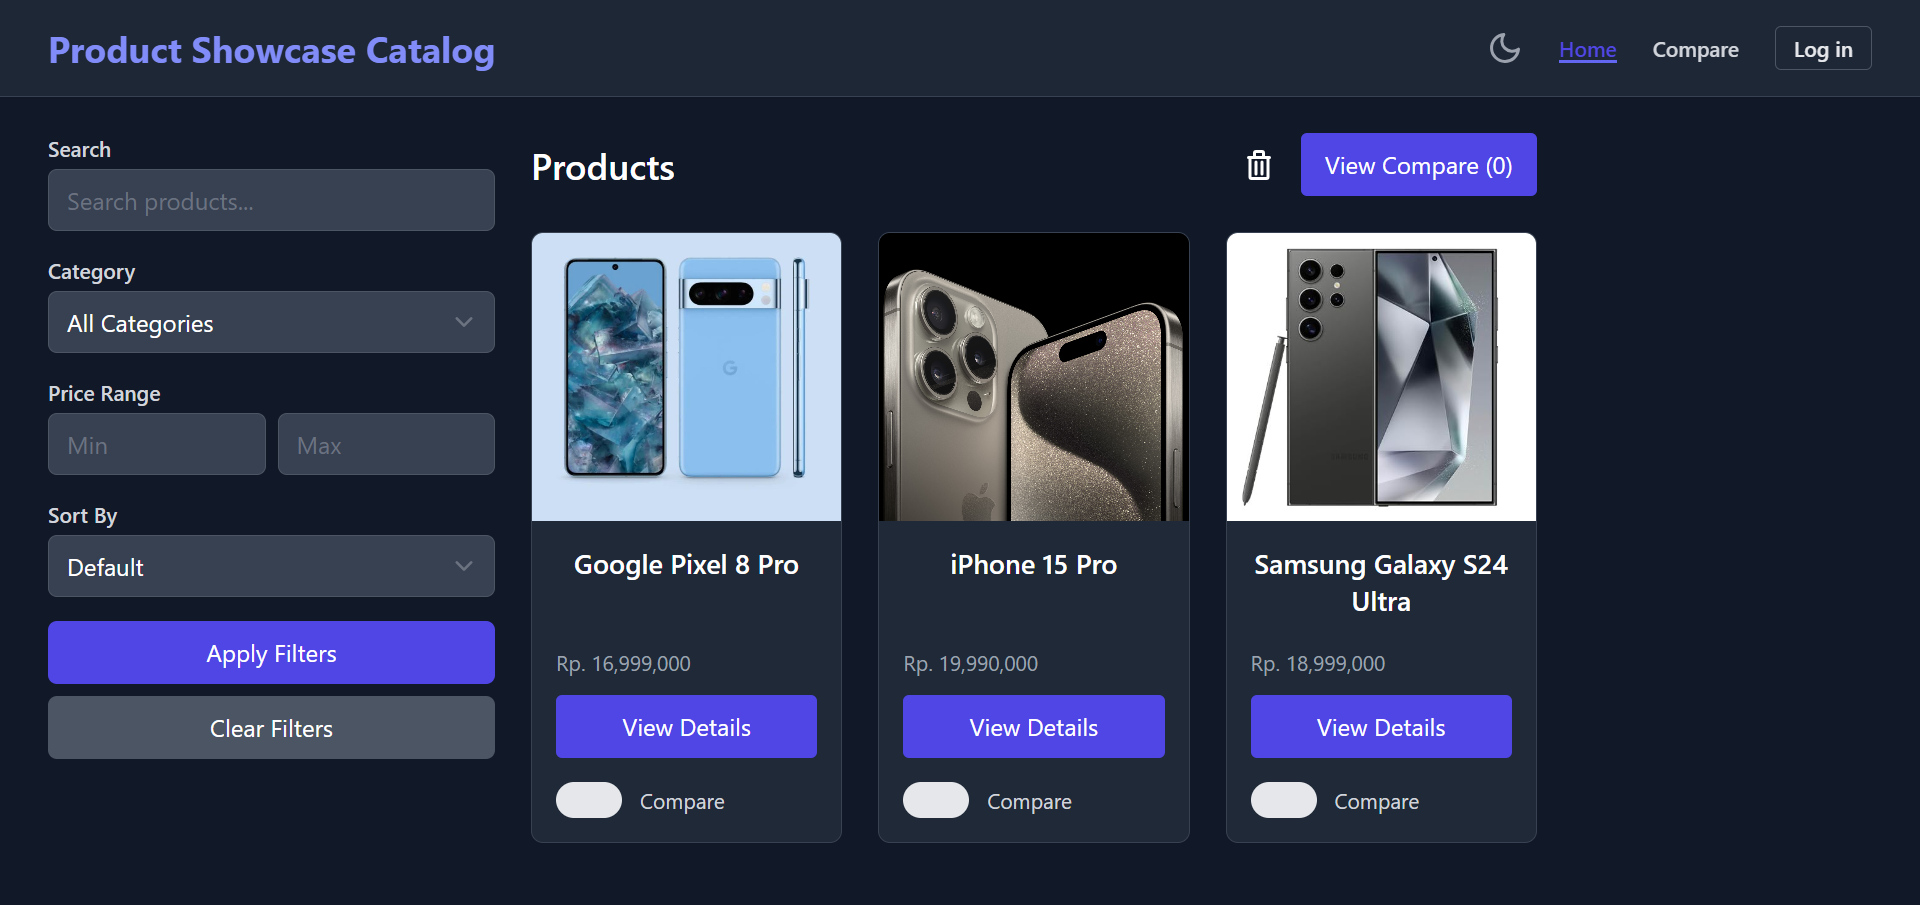Toggle dark mode using the moon icon

1505,47
